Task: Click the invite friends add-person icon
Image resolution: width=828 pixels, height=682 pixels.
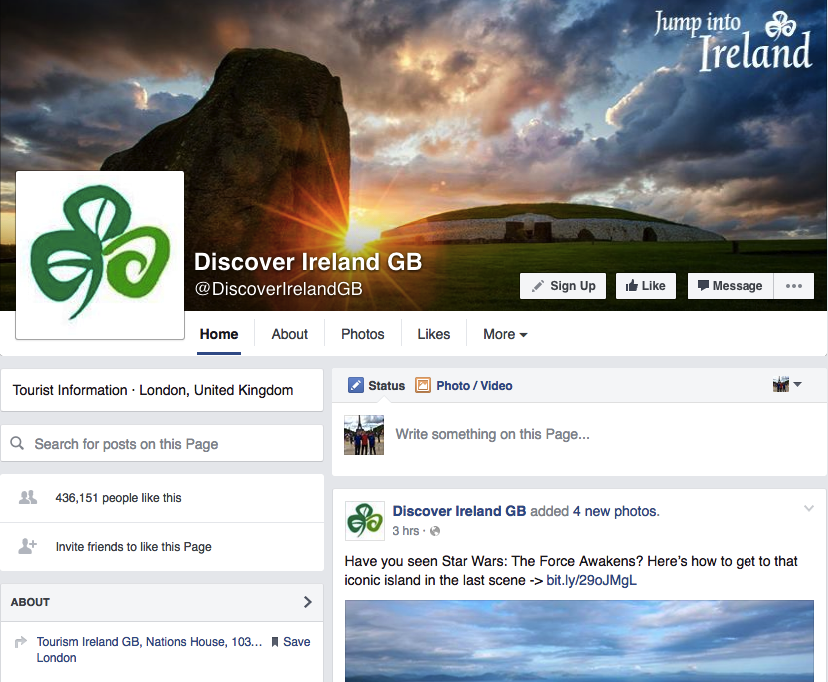Action: [27, 546]
